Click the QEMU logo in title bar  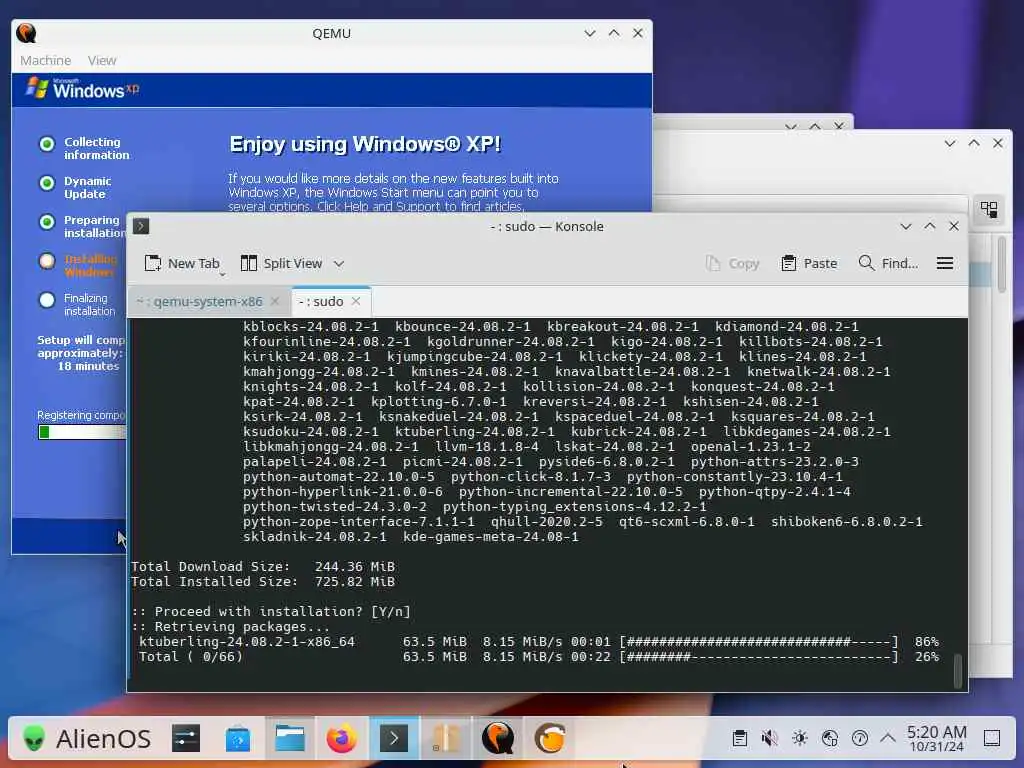[x=26, y=33]
